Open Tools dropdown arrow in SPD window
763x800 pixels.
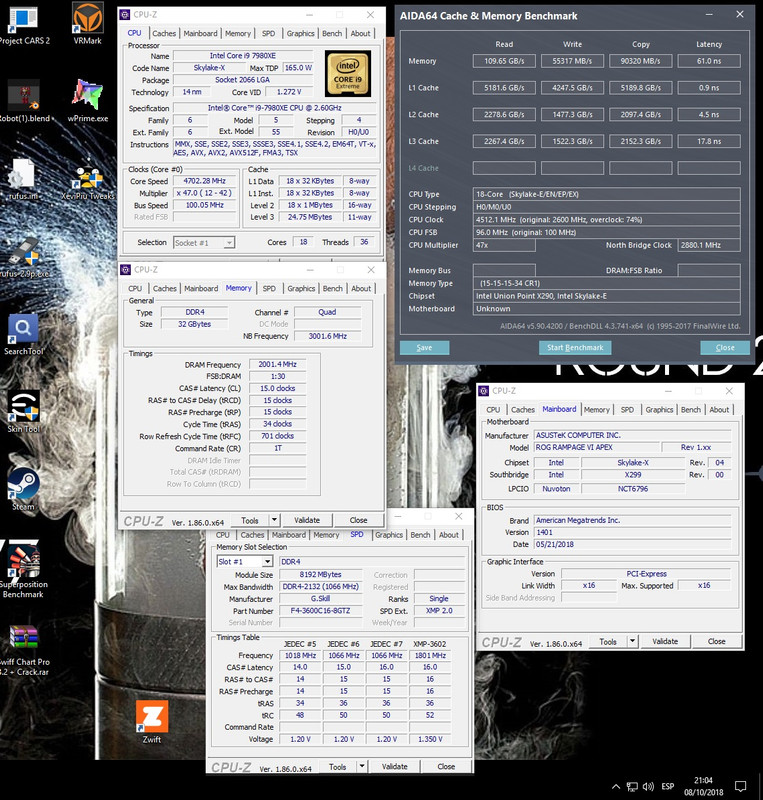click(362, 766)
